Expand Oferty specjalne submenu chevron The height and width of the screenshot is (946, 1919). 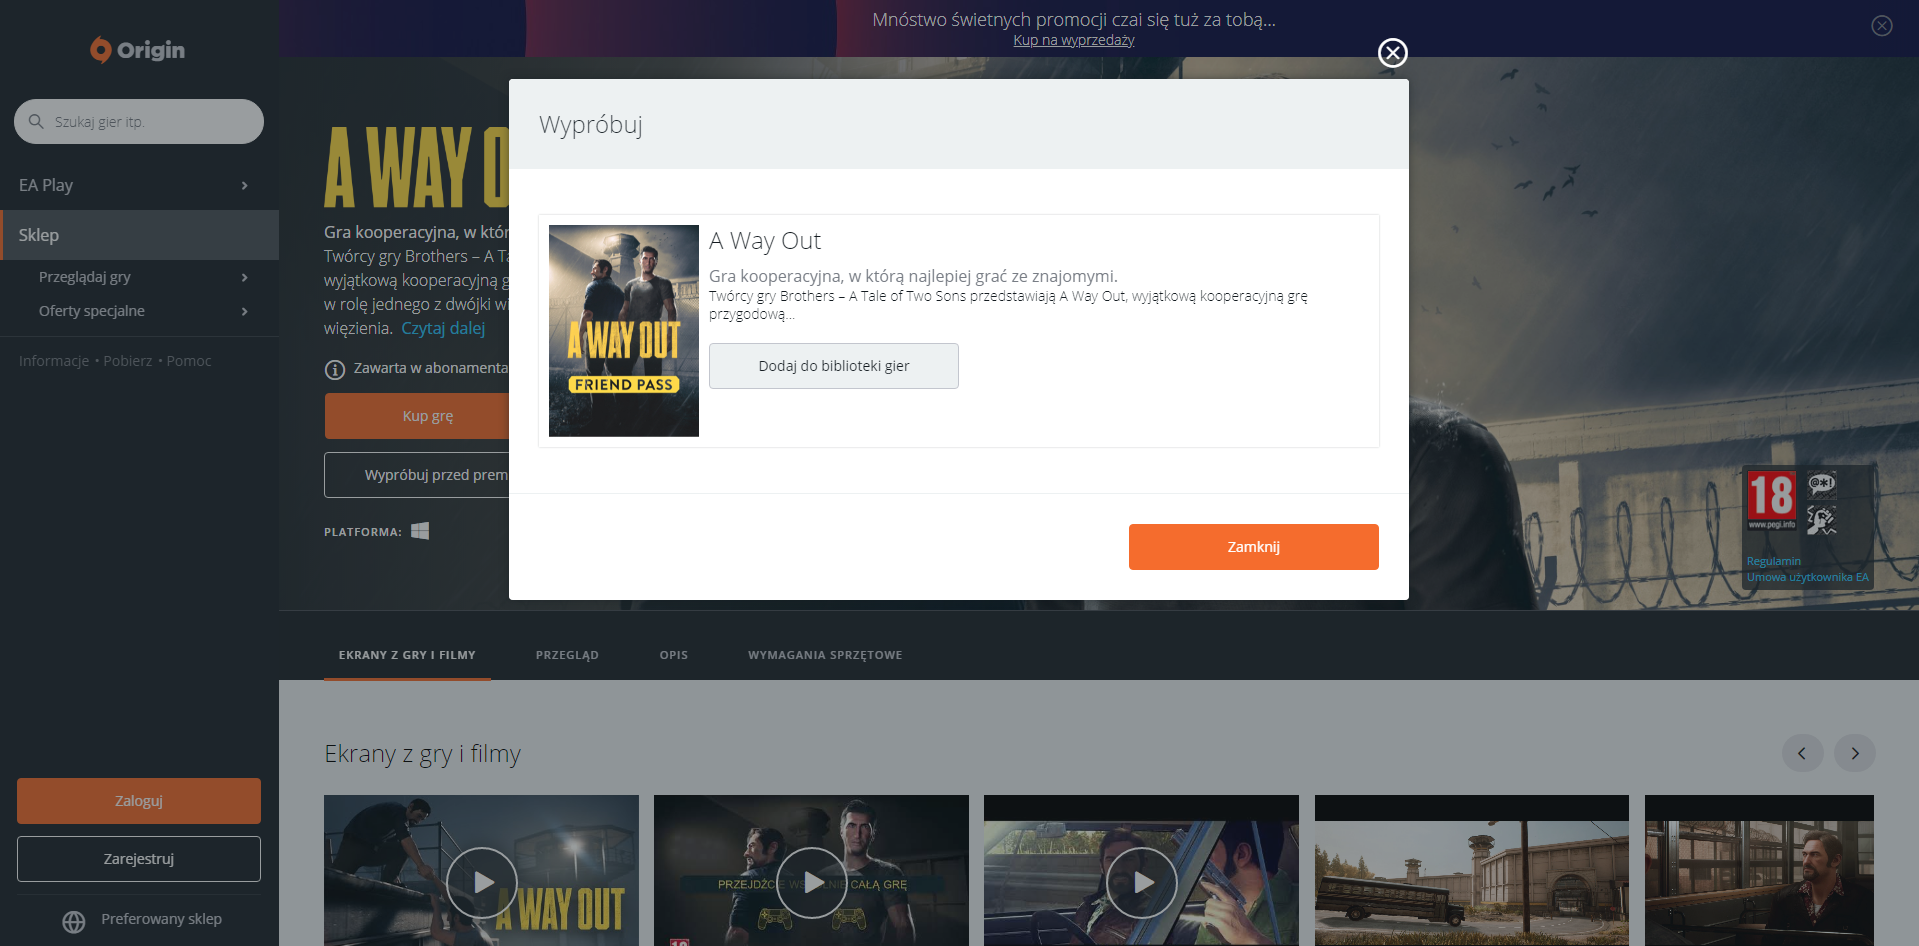point(245,312)
